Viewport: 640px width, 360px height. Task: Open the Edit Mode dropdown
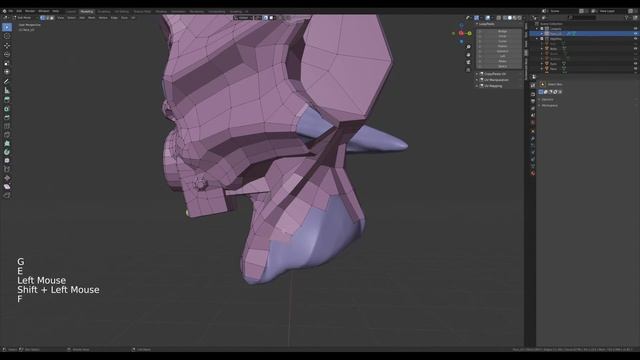click(x=25, y=18)
